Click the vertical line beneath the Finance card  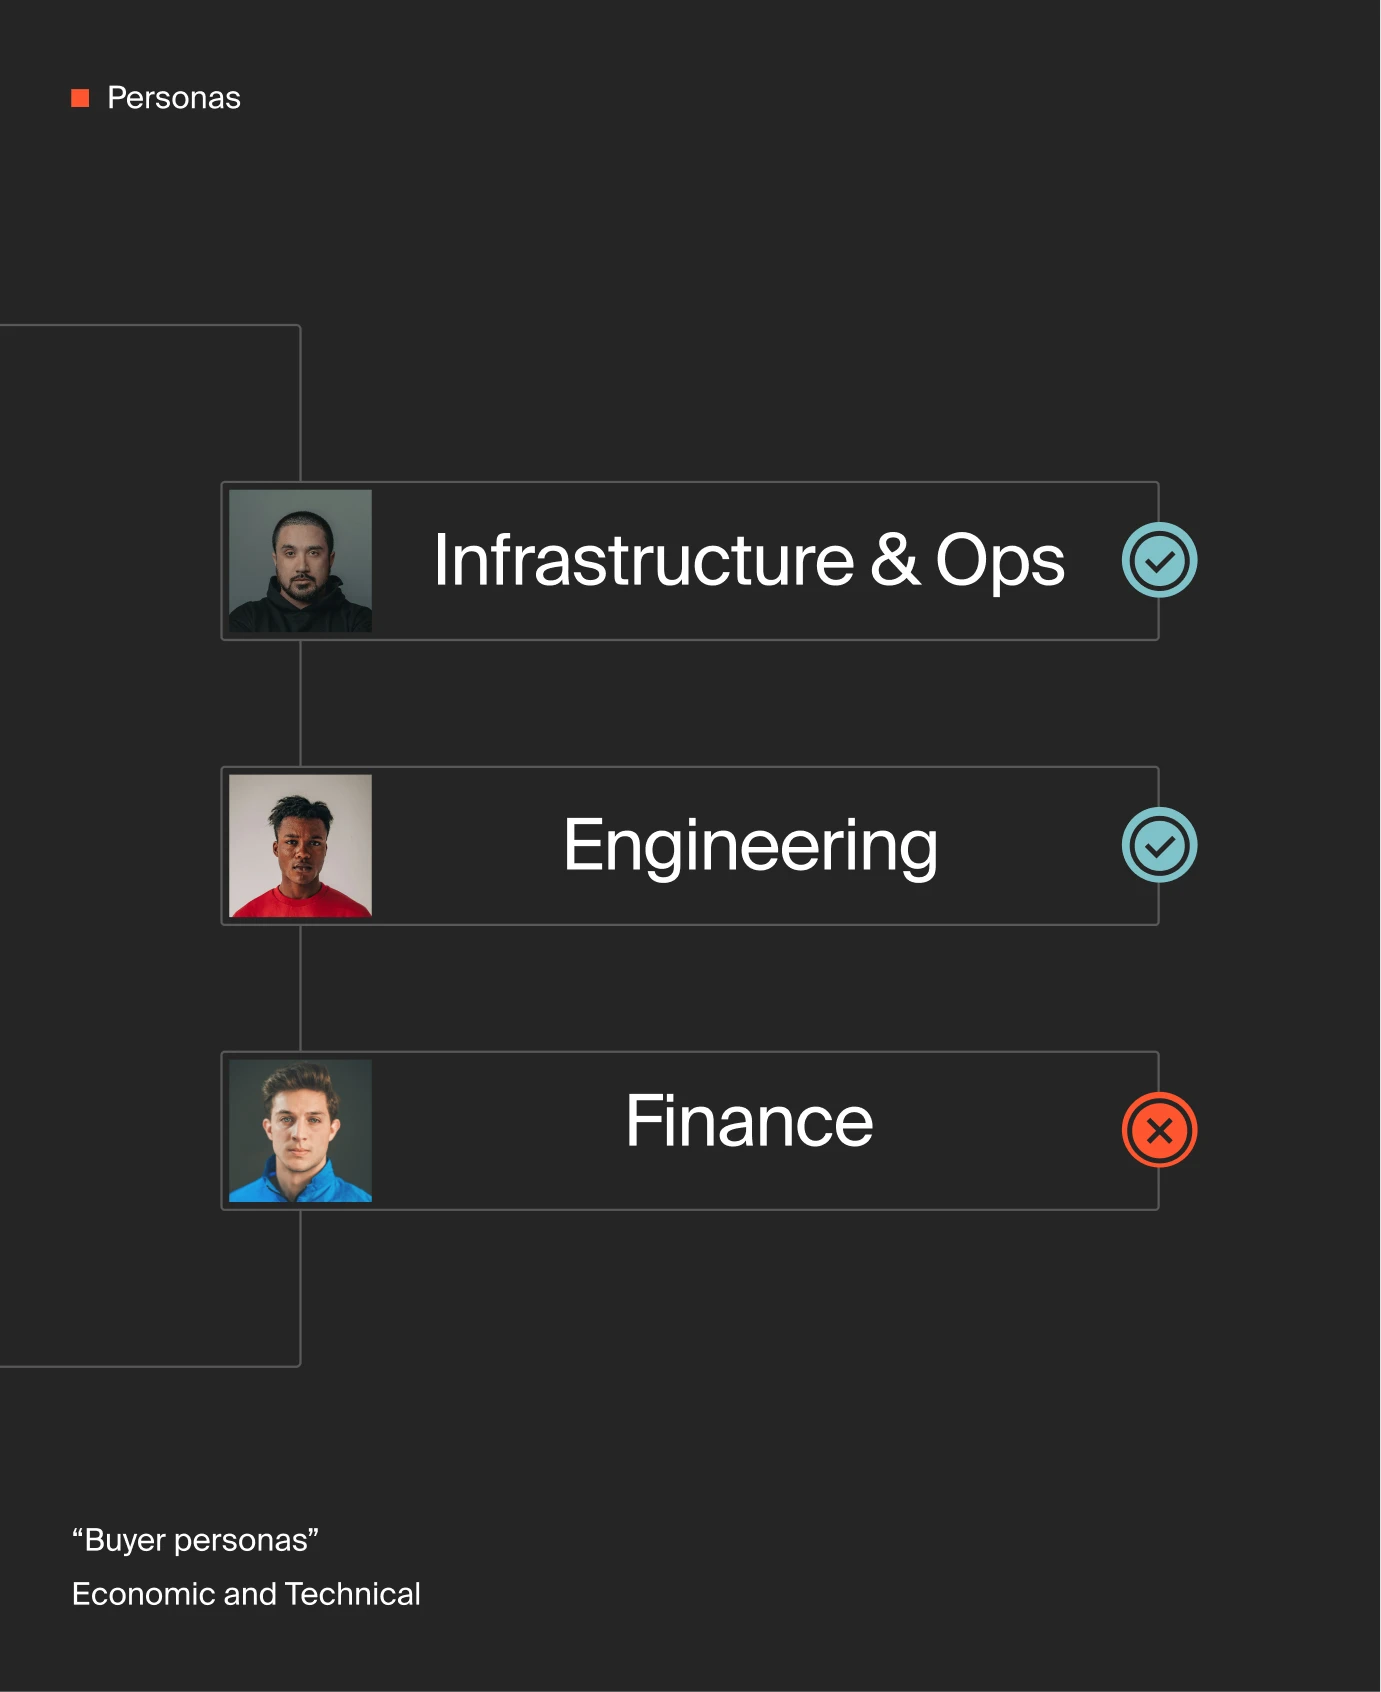(x=301, y=1288)
